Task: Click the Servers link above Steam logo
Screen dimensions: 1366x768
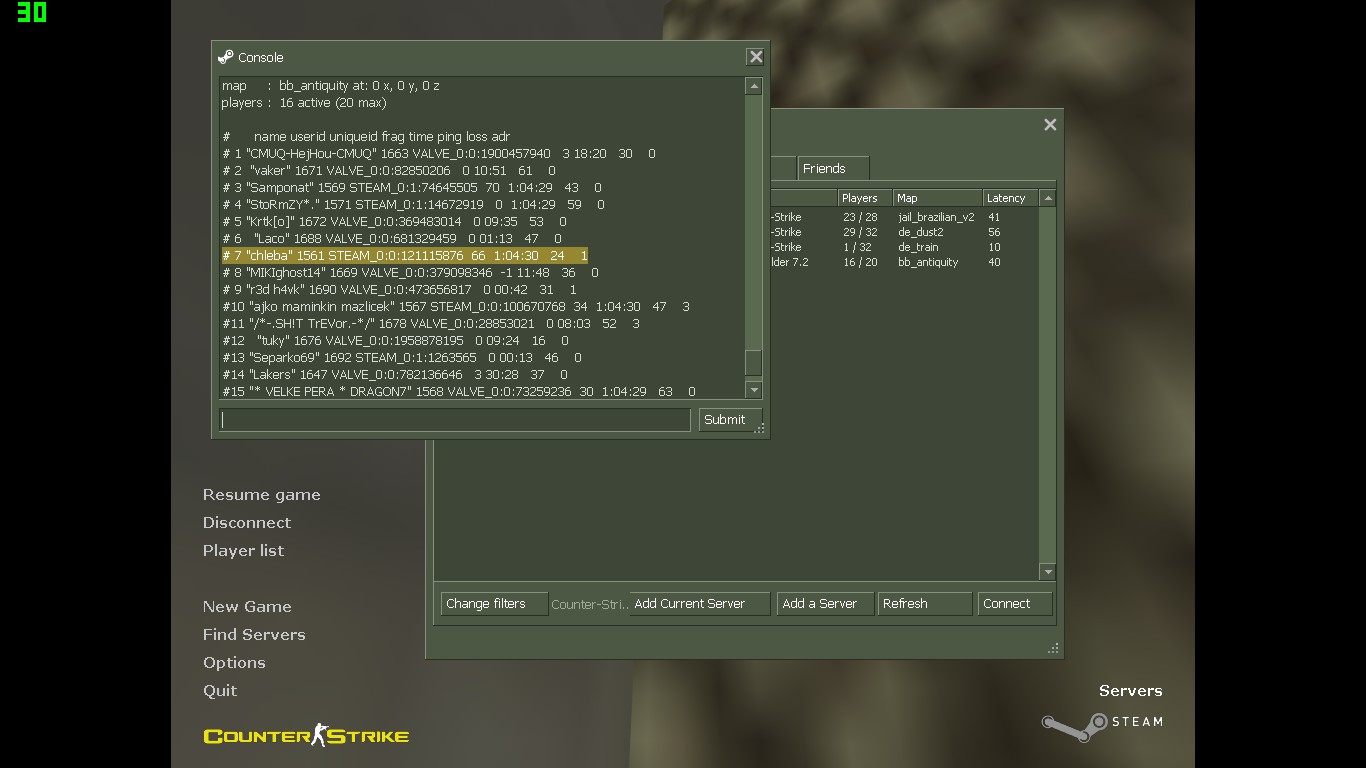Action: [x=1130, y=691]
